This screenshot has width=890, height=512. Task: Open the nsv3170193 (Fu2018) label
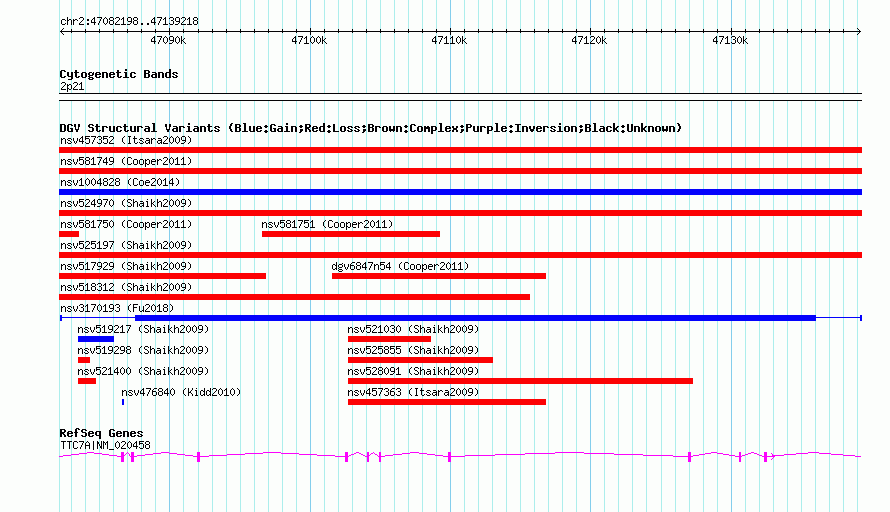pyautogui.click(x=117, y=308)
